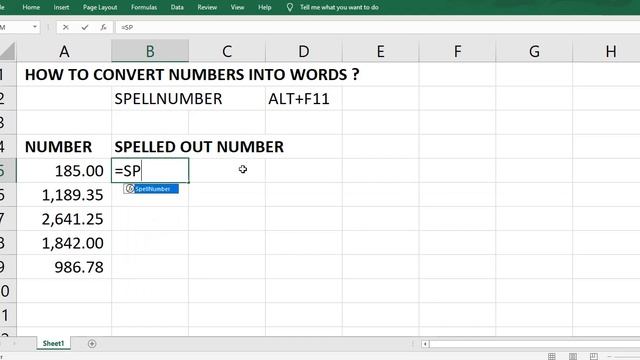
Task: Select column B header
Action: 150,51
